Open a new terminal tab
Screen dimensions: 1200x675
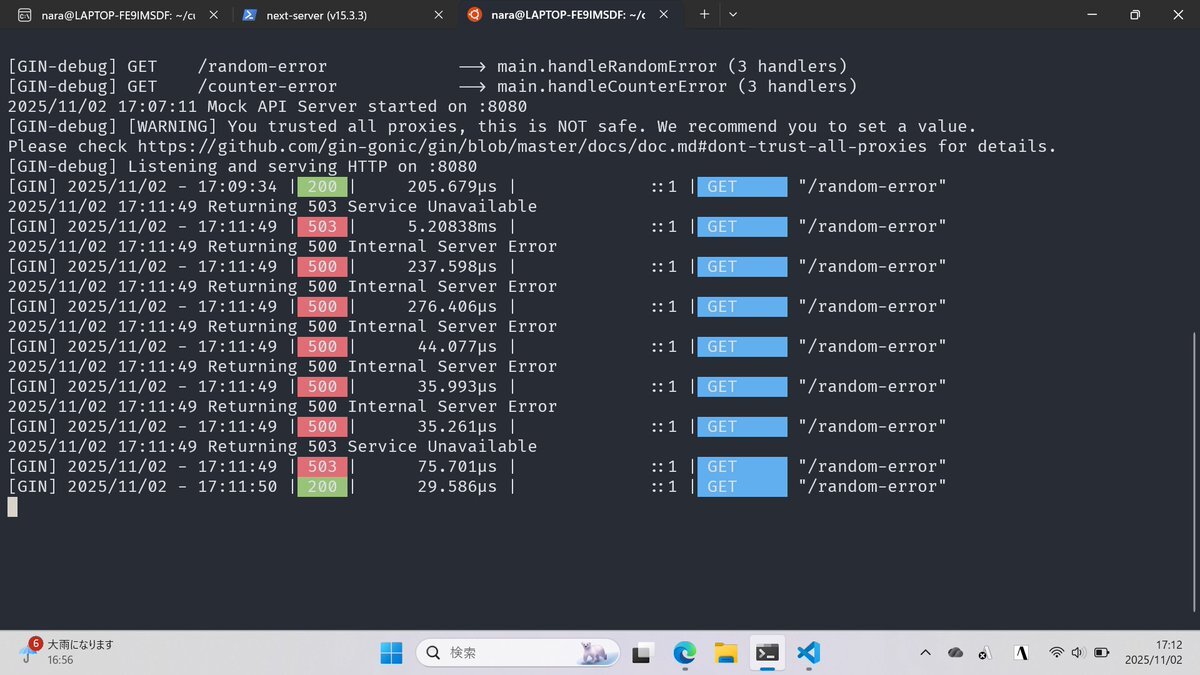click(x=704, y=15)
